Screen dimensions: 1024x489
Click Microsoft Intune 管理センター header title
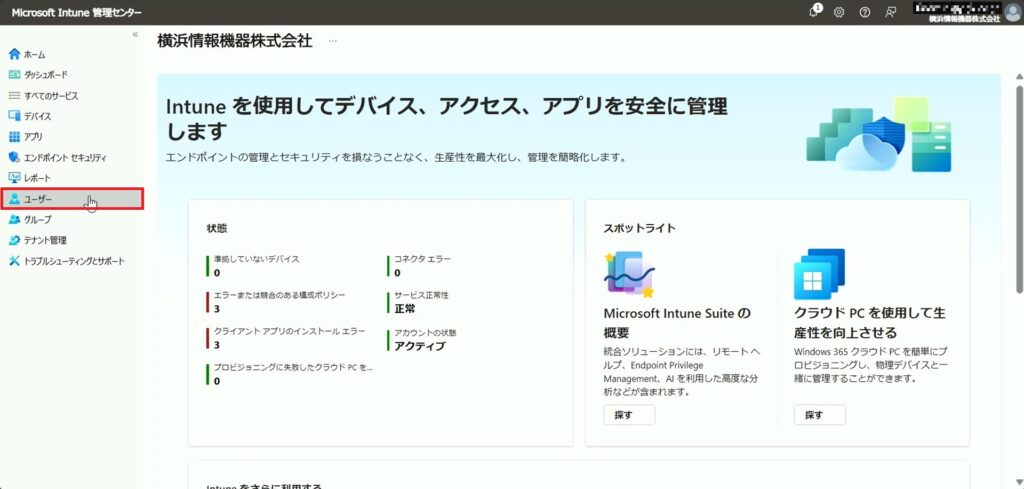coord(76,12)
